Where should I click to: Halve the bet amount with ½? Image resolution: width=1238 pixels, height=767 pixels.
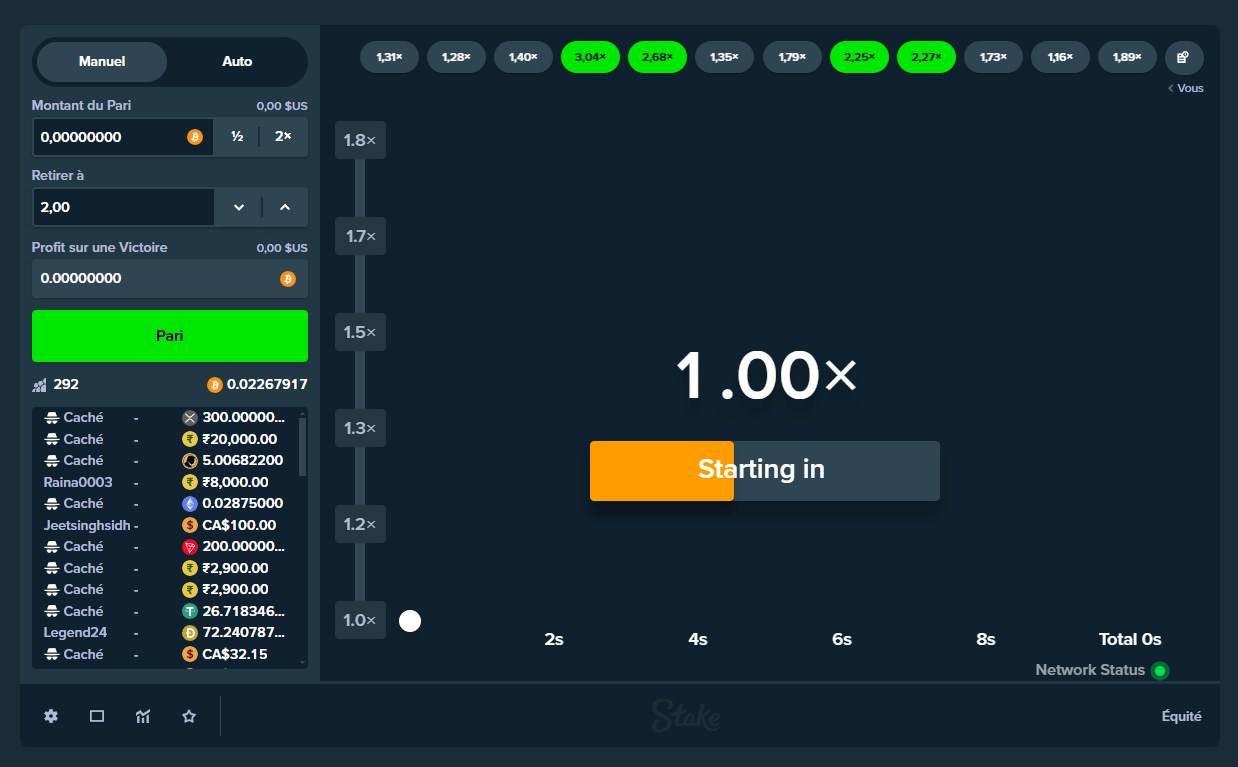click(x=237, y=137)
